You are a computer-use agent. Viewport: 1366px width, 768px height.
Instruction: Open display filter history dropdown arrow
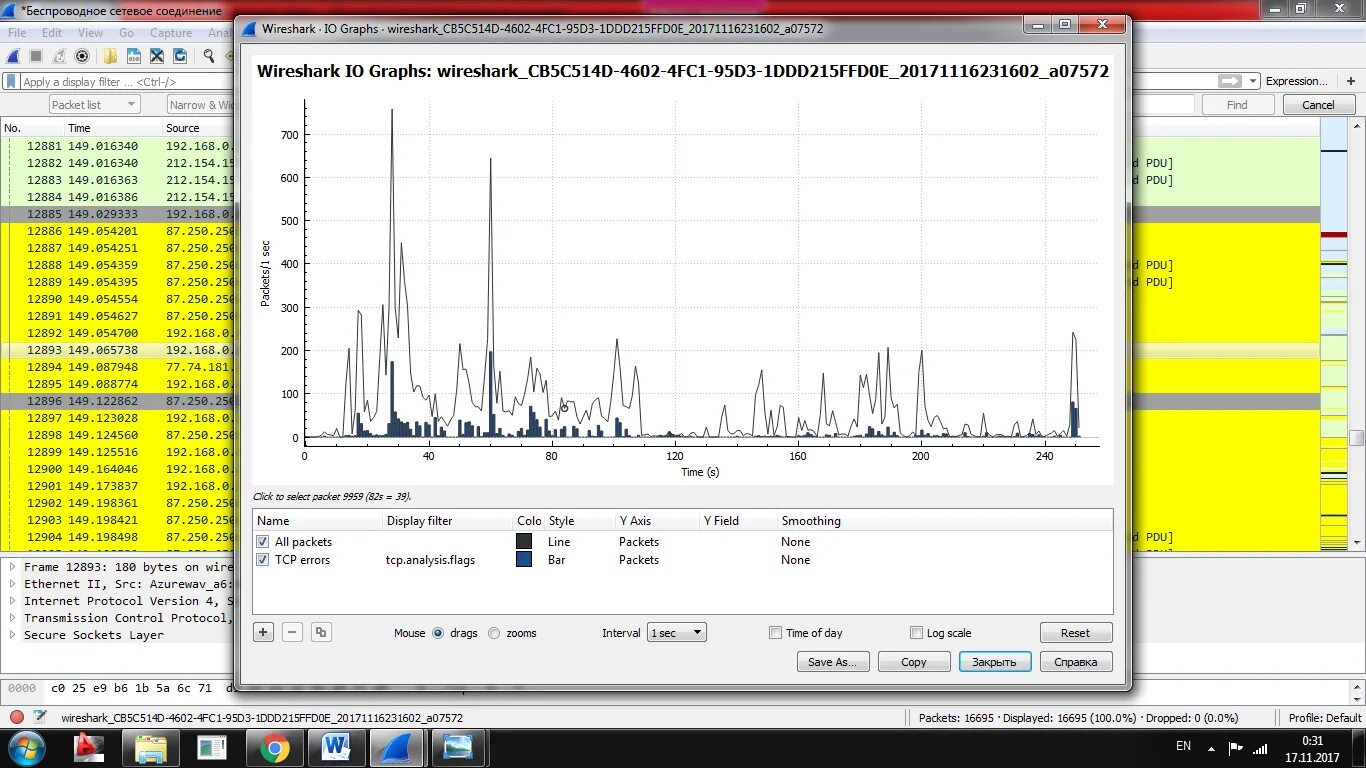[x=1254, y=81]
